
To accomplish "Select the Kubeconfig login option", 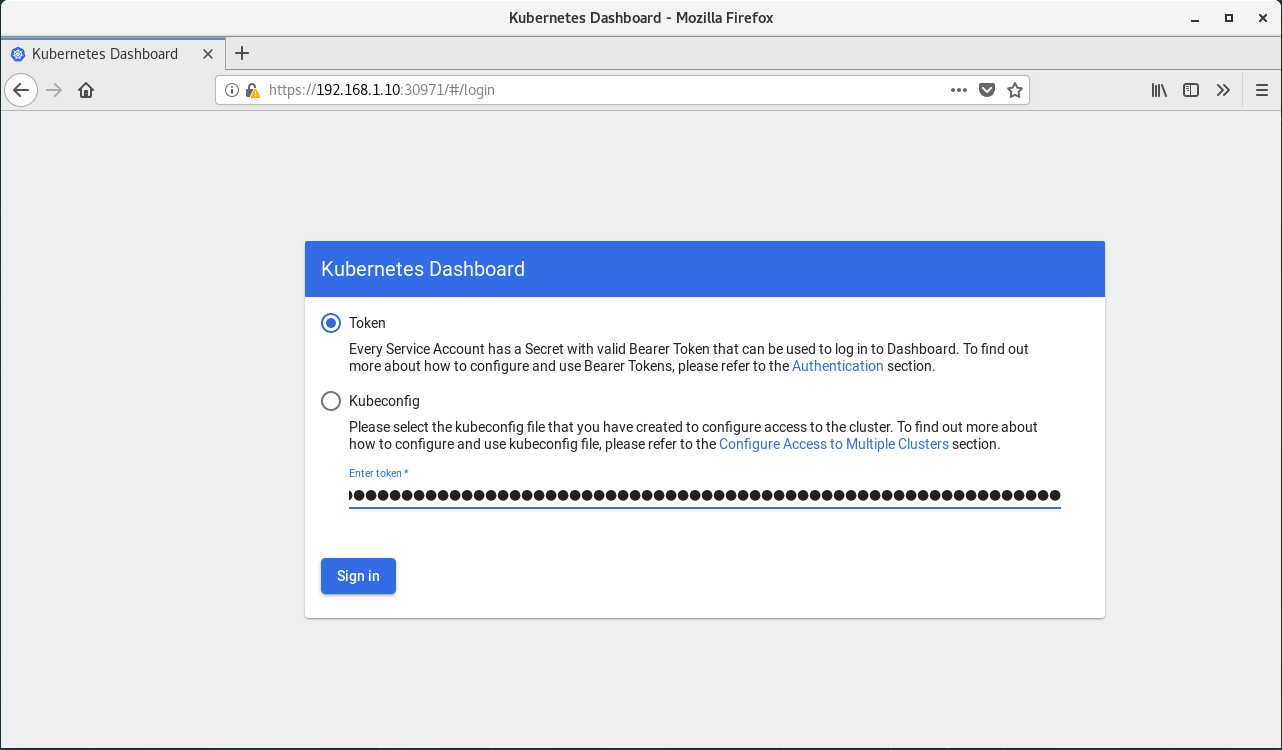I will [x=331, y=401].
